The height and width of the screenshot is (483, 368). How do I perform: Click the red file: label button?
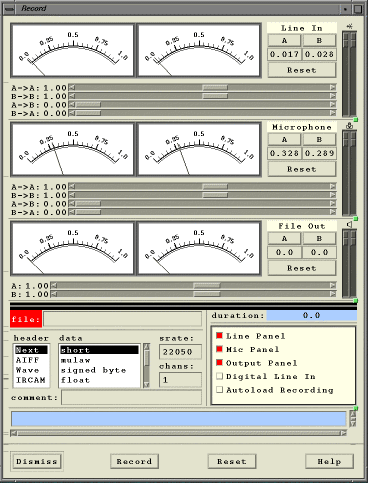[26, 319]
